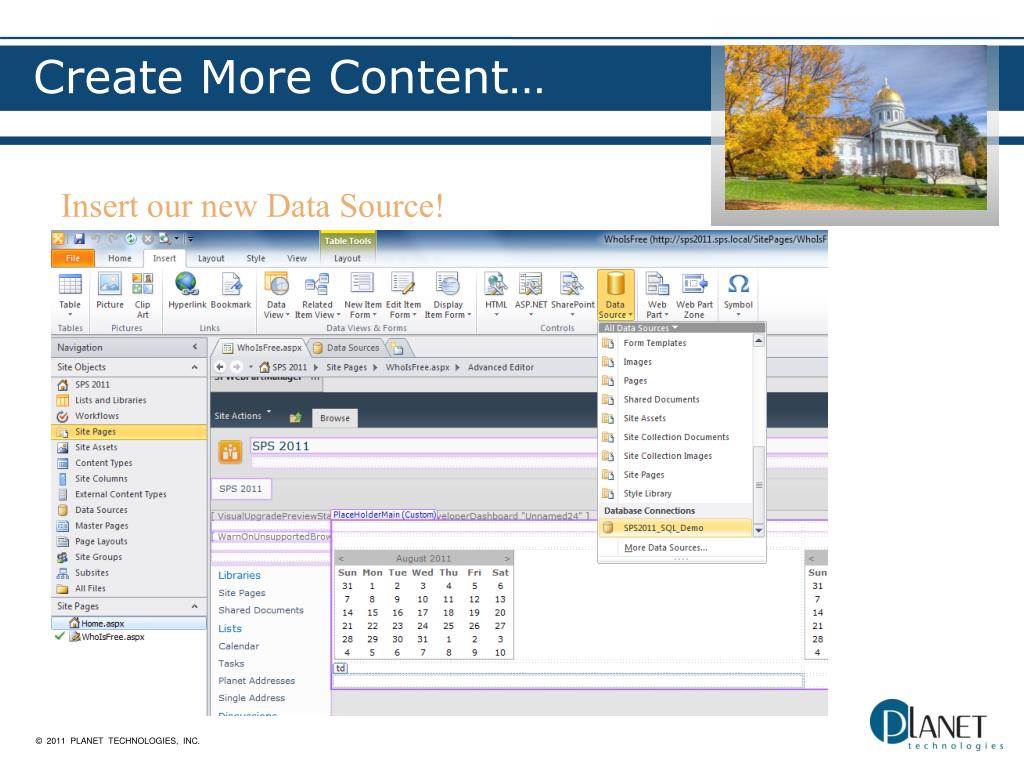Open the Calendar quick launch link
The height and width of the screenshot is (768, 1024).
(x=238, y=646)
